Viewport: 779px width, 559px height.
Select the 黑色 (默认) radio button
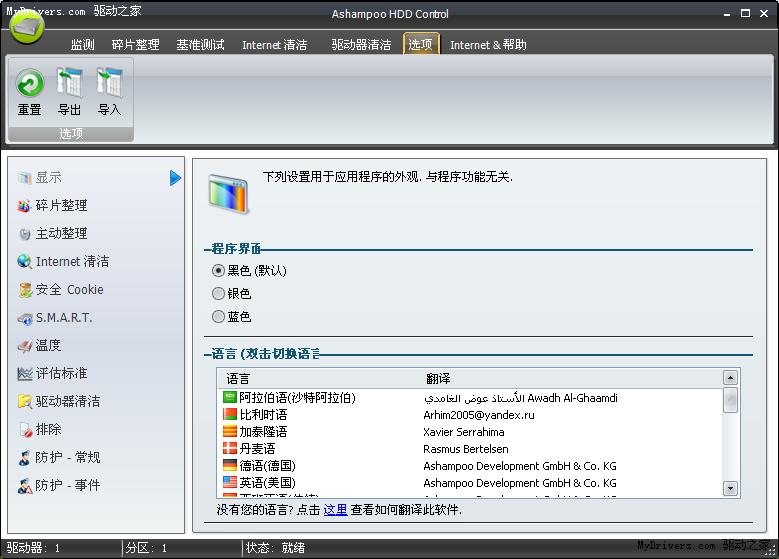tap(218, 271)
